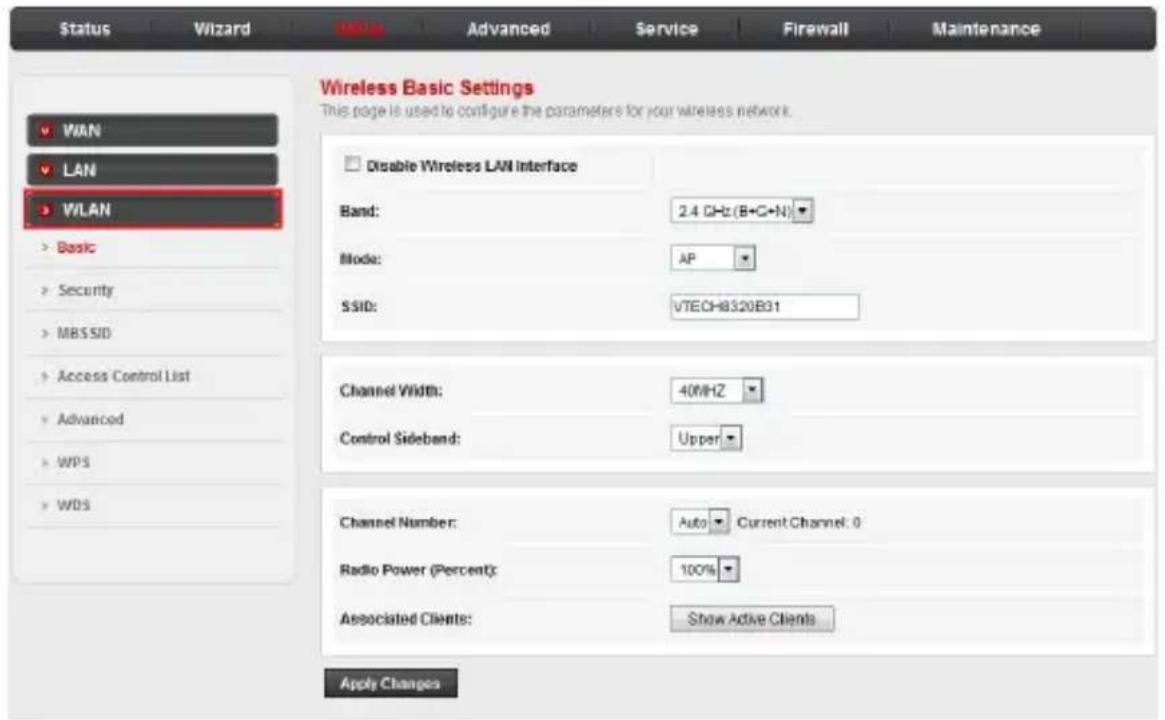The width and height of the screenshot is (1165, 720).
Task: Expand the WAN sidebar section
Action: [x=152, y=131]
